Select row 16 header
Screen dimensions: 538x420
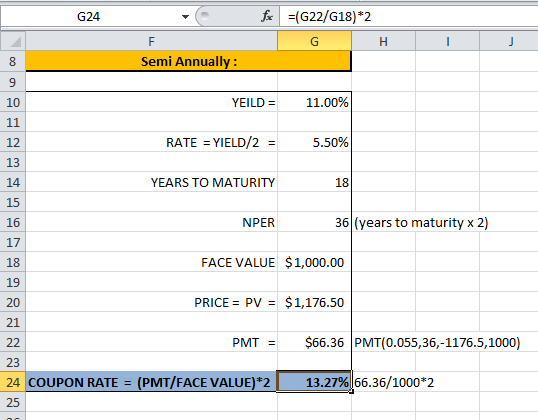(13, 222)
